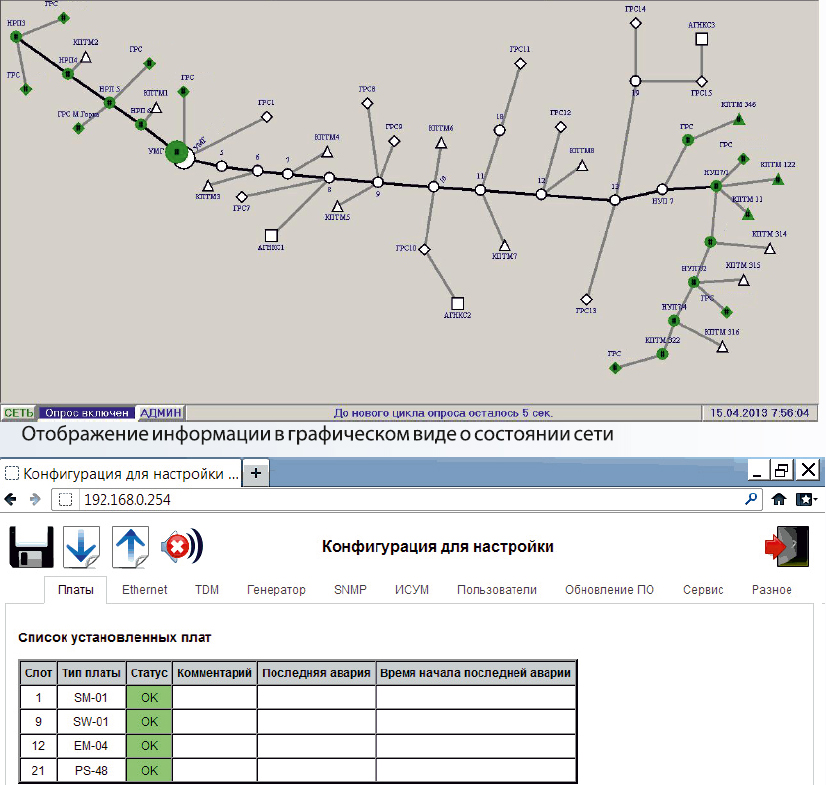
Task: Click the browser forward arrow
Action: tap(35, 499)
